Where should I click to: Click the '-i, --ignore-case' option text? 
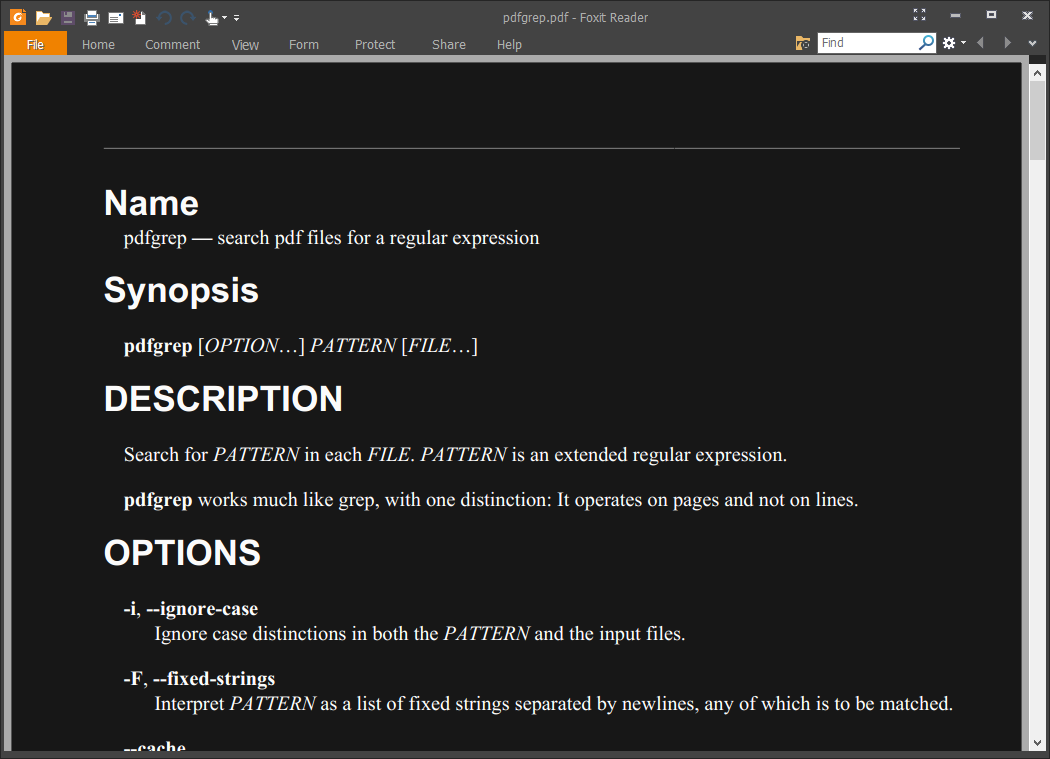(x=191, y=609)
